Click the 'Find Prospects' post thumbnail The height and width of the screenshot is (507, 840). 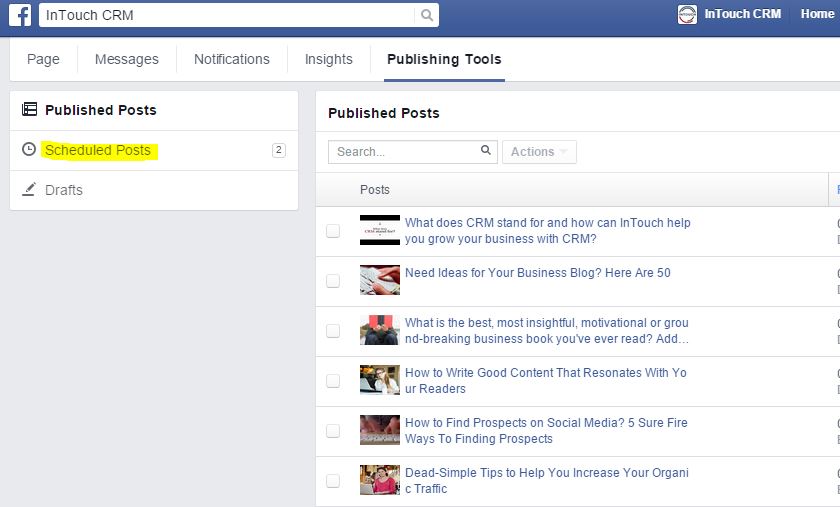tap(380, 430)
